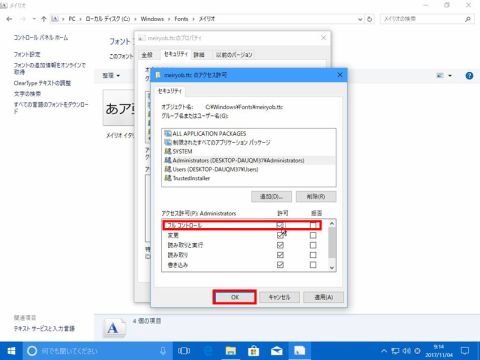This screenshot has width=480, height=360.
Task: Open the Windows Start menu
Action: [x=11, y=351]
